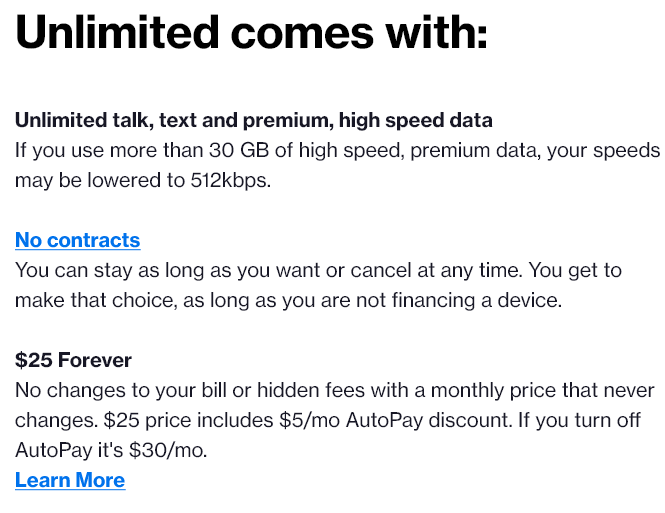Click the line starting "No changes to your bill"
Viewport: 665px width, 513px height.
(x=334, y=390)
